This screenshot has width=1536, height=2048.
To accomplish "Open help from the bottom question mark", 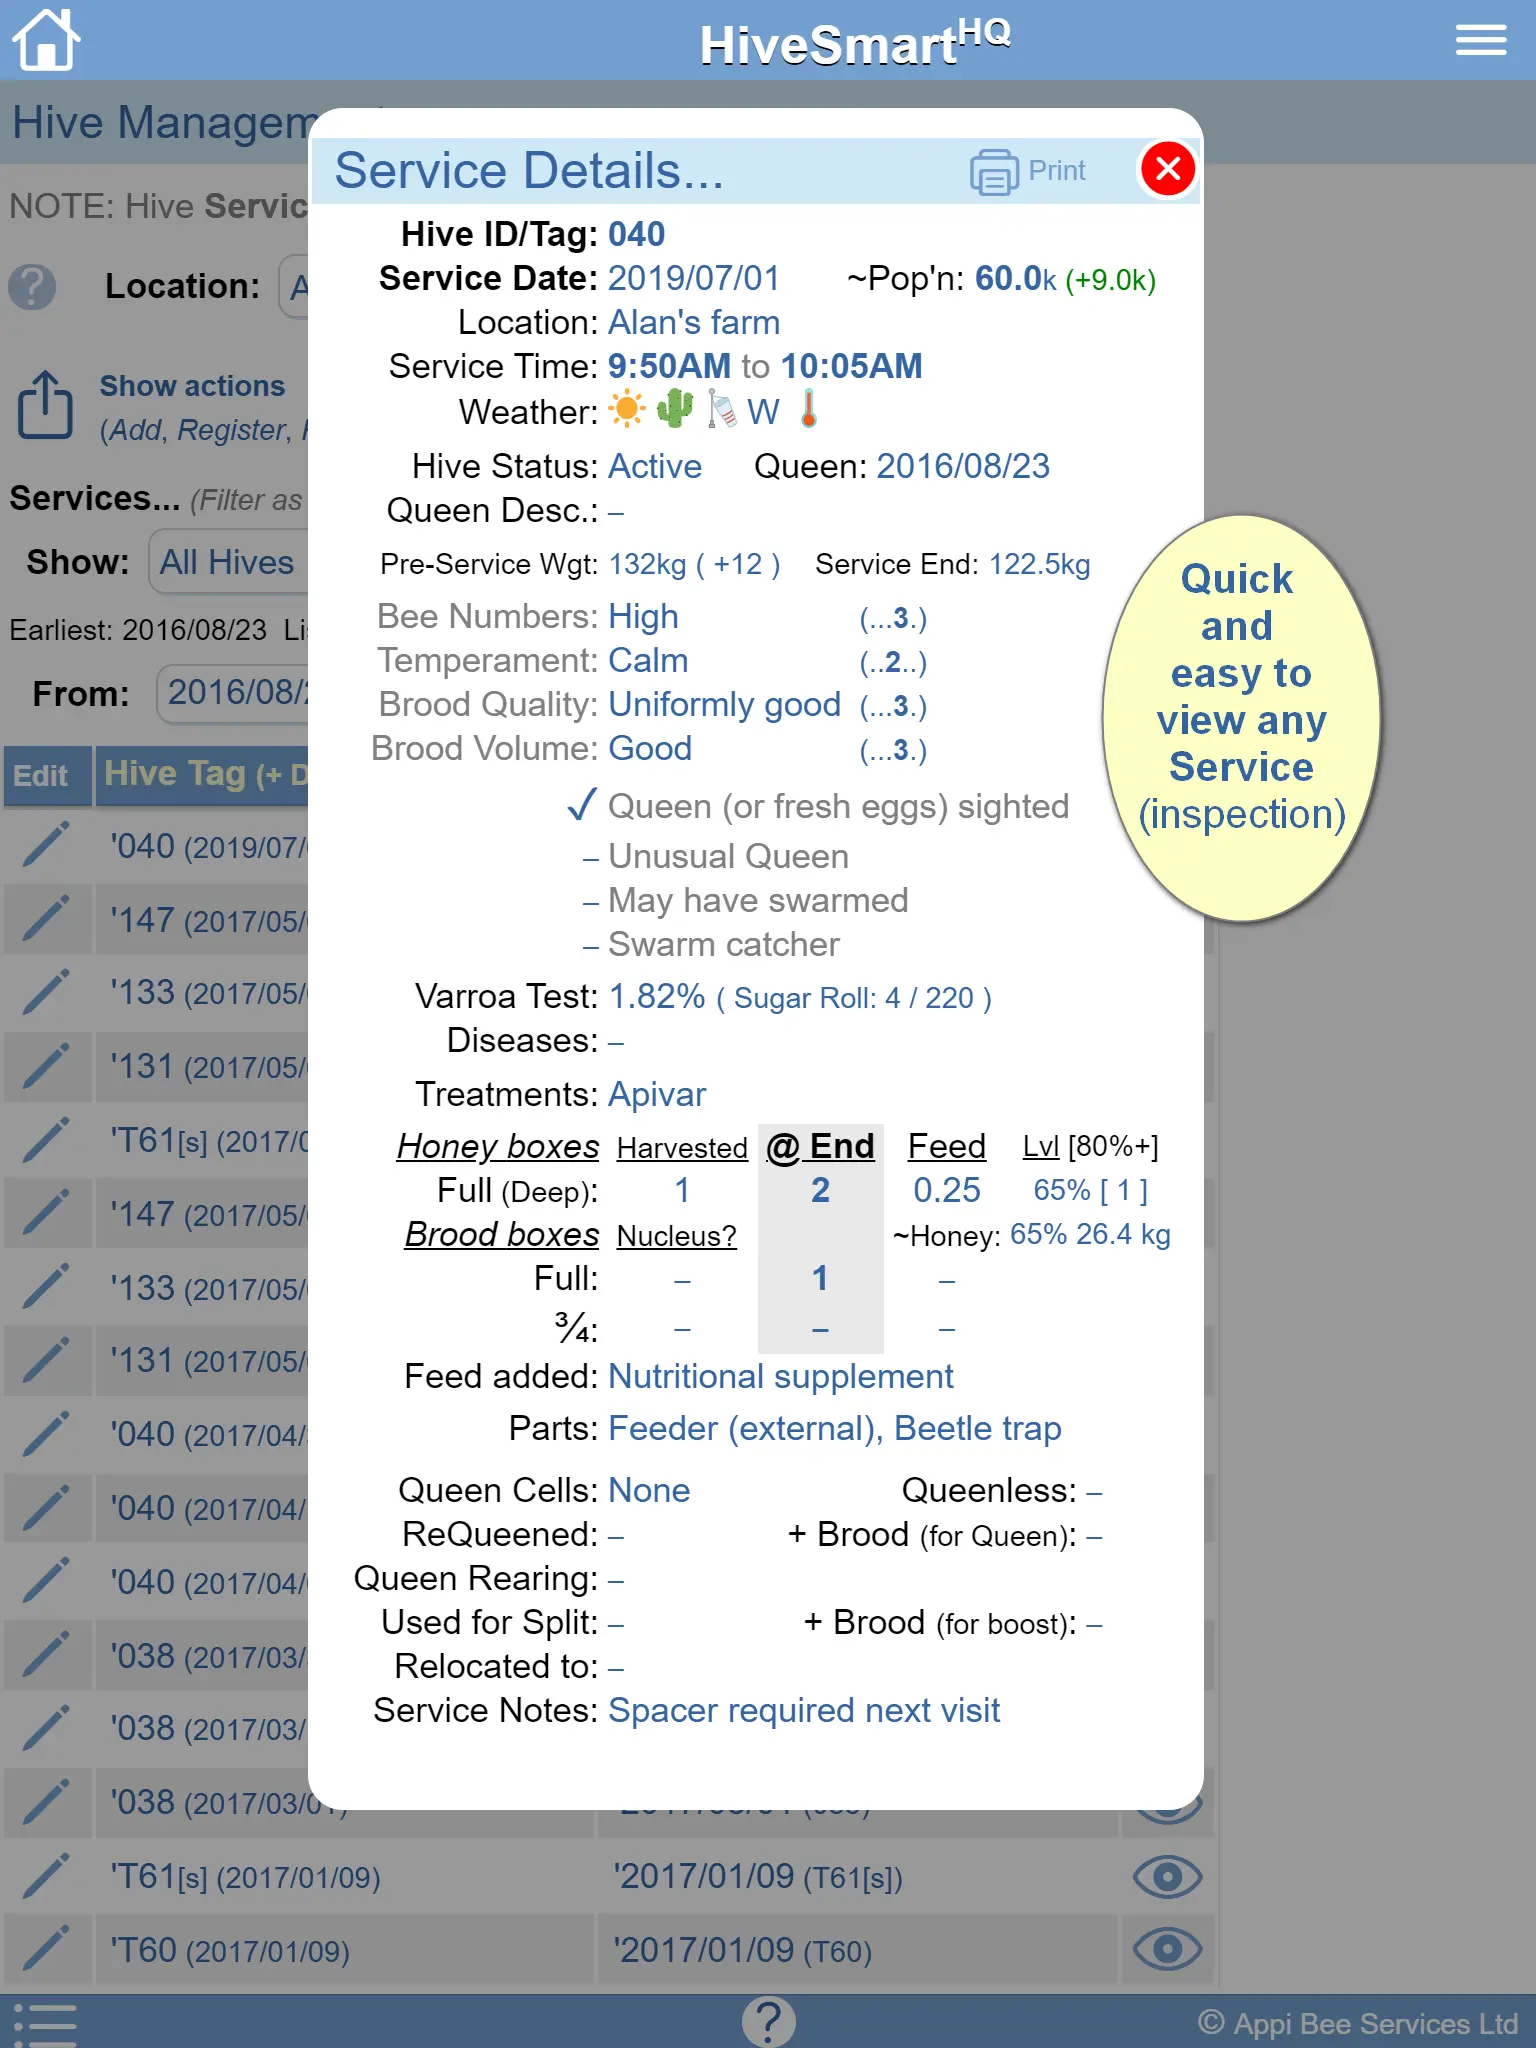I will pyautogui.click(x=768, y=2022).
